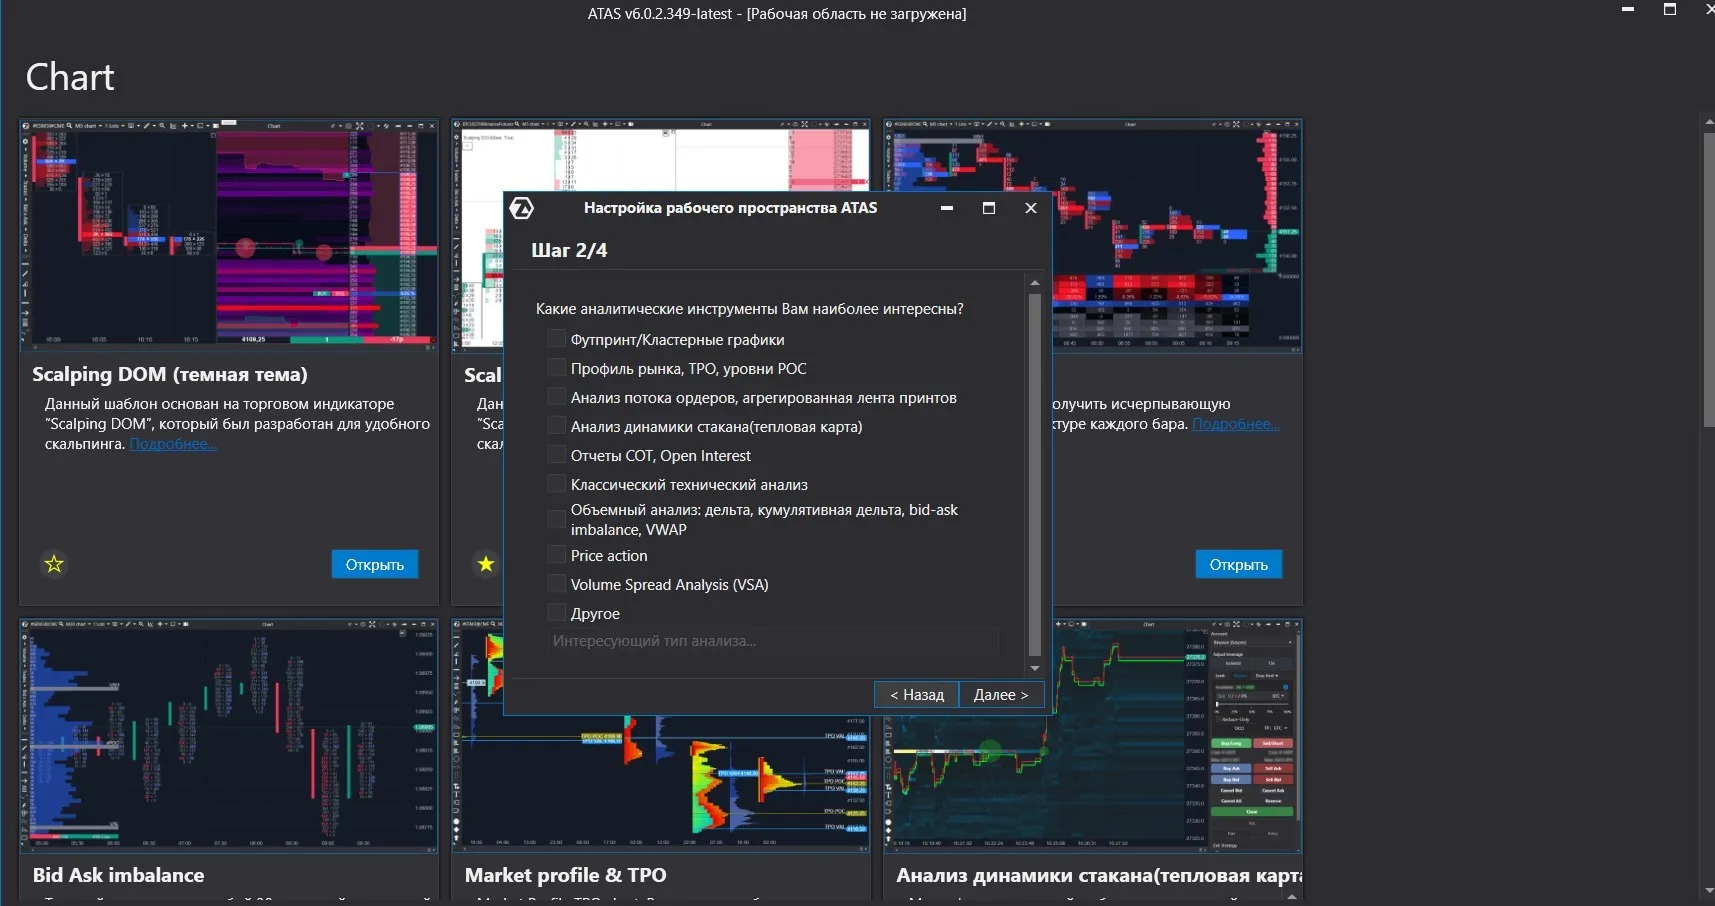1715x906 pixels.
Task: Click Открыть below the каждого бара description
Action: [1239, 564]
